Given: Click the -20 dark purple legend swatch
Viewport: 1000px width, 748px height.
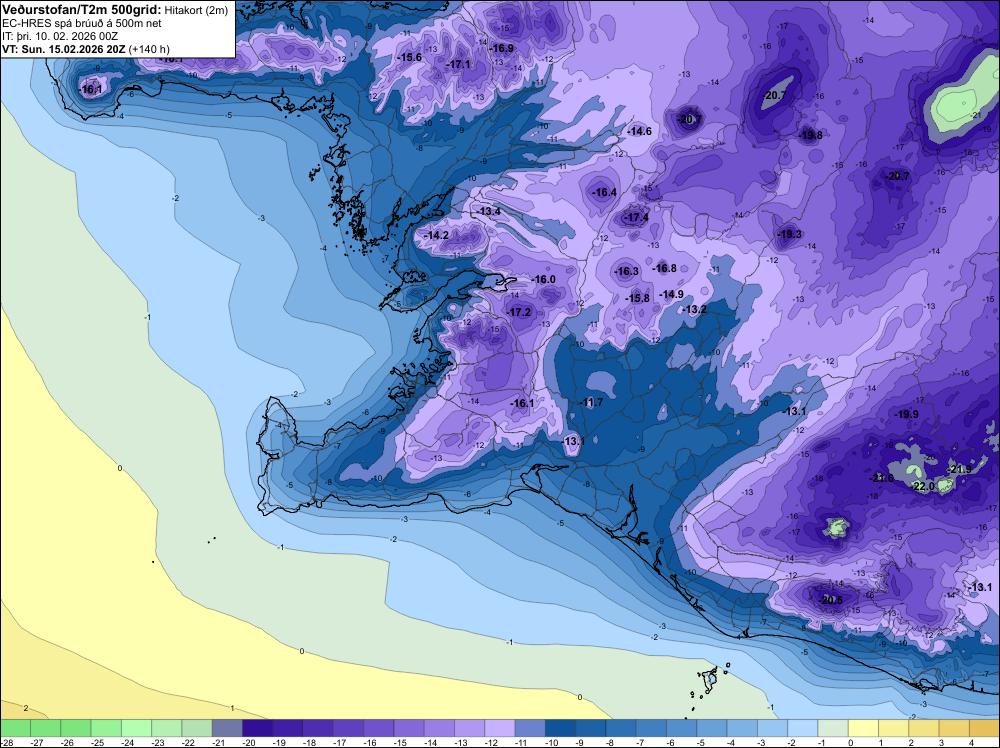Looking at the screenshot, I should tap(258, 728).
